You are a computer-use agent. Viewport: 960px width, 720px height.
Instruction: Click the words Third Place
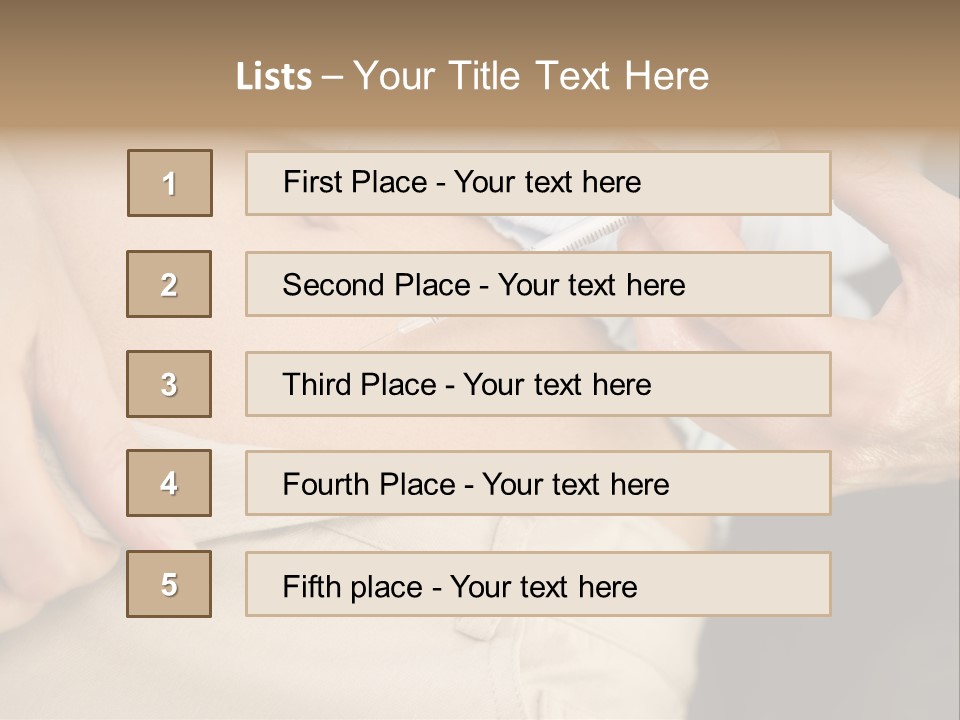point(359,384)
